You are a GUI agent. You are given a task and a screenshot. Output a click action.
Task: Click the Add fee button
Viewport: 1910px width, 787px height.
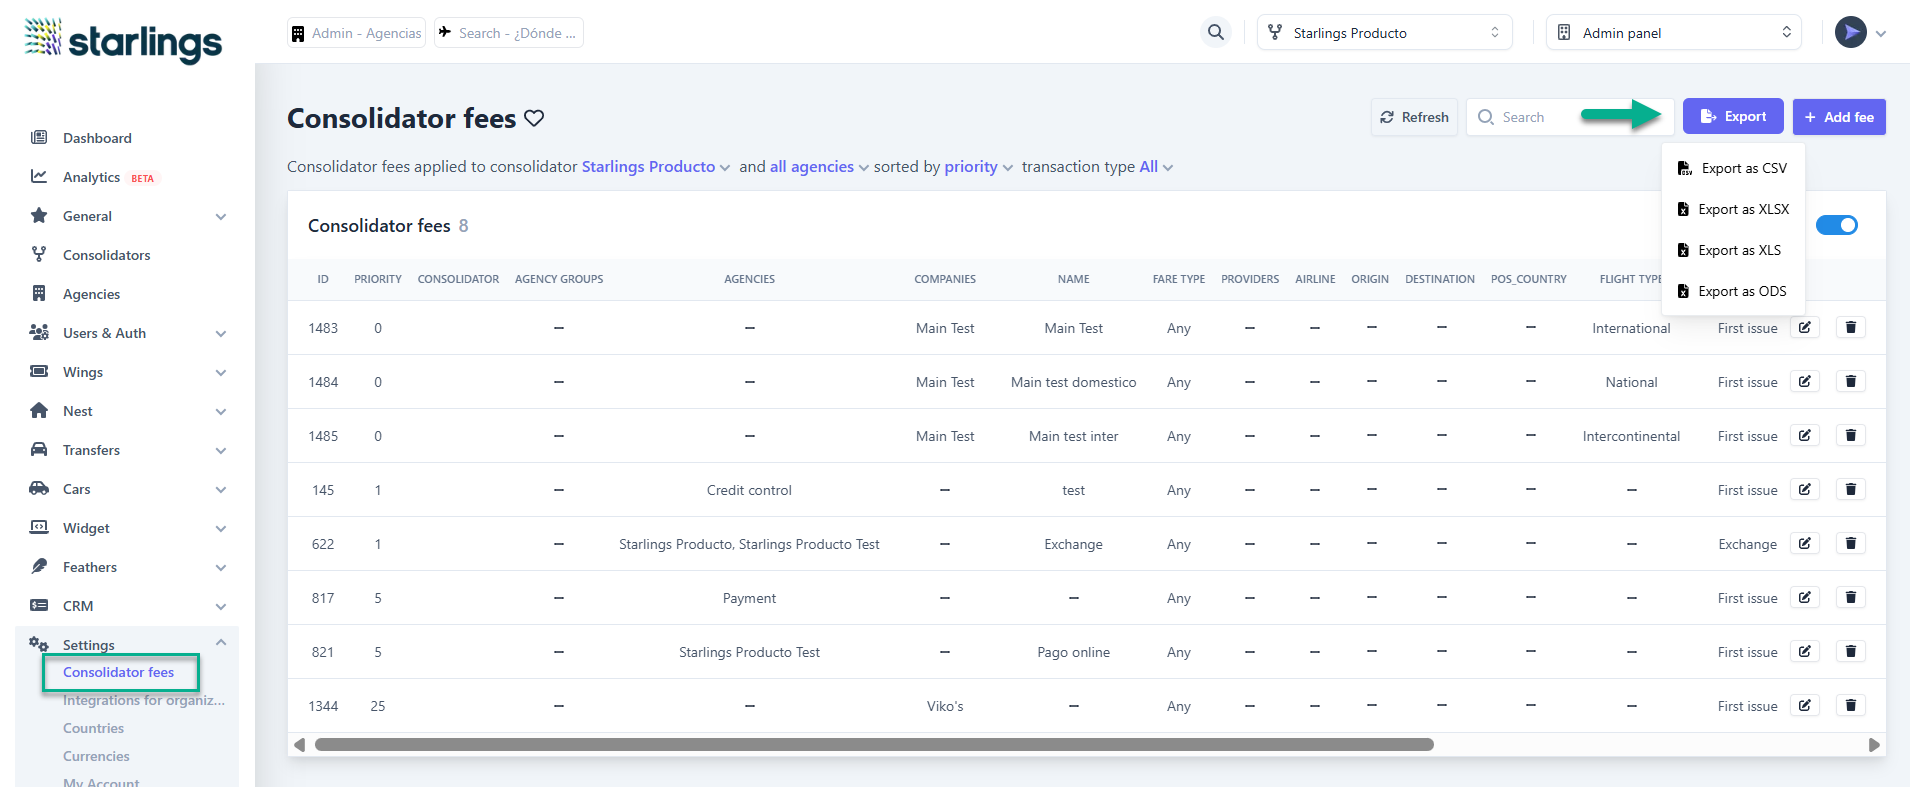(x=1838, y=117)
